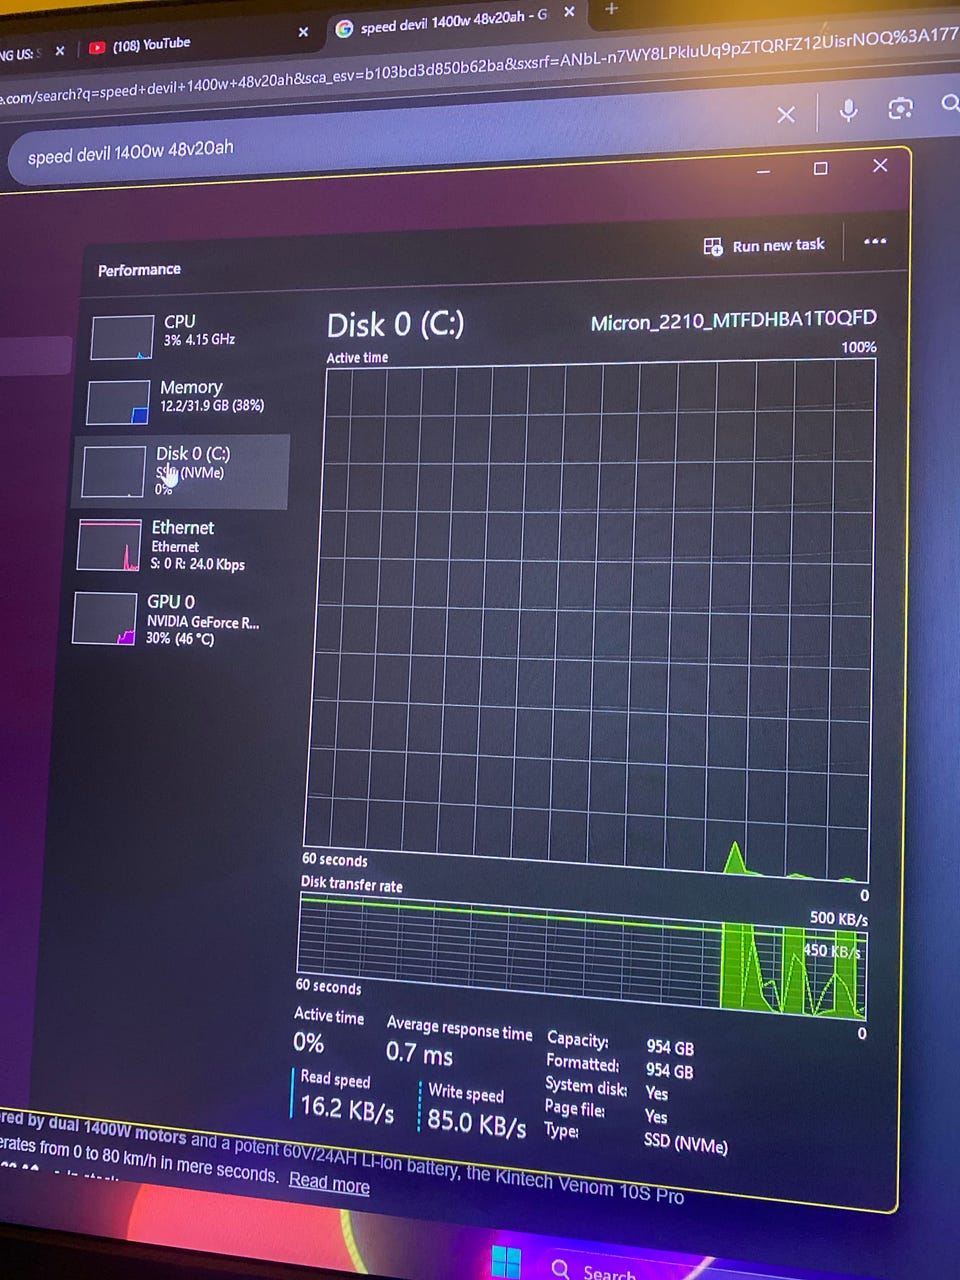
Task: Click Run new task button
Action: (x=765, y=245)
